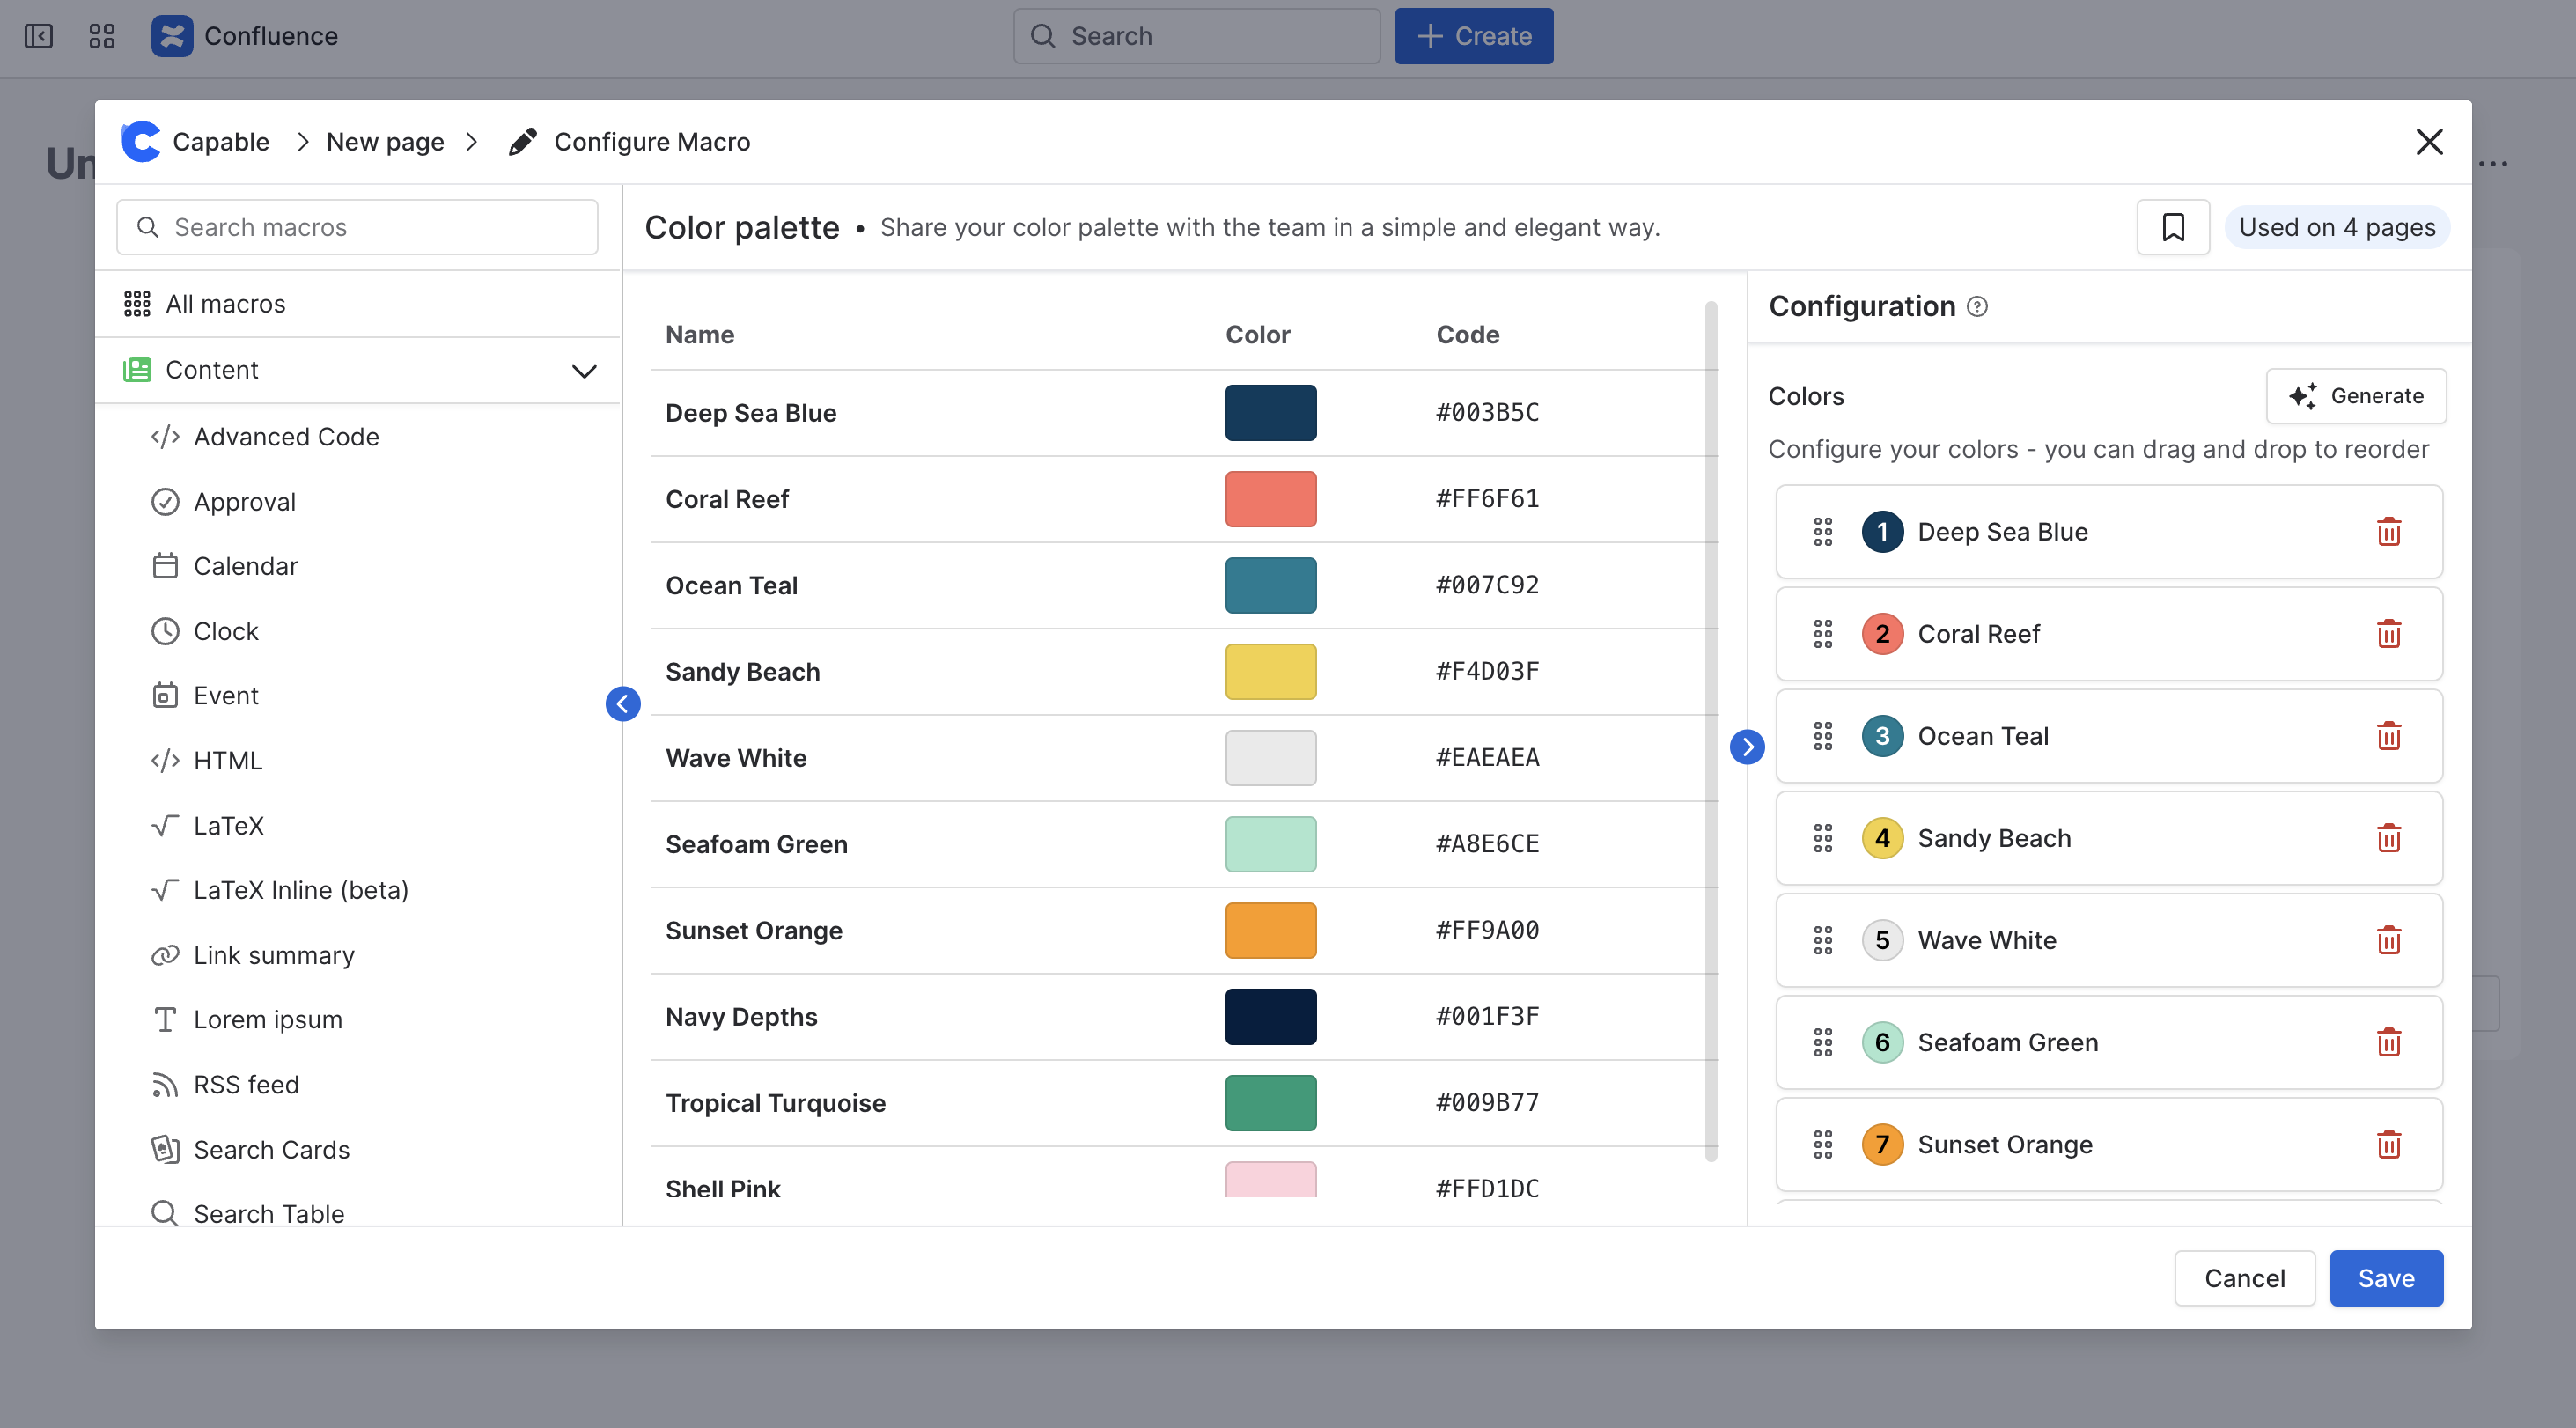Image resolution: width=2576 pixels, height=1428 pixels.
Task: Open the Confluence app switcher grid icon
Action: [x=102, y=37]
